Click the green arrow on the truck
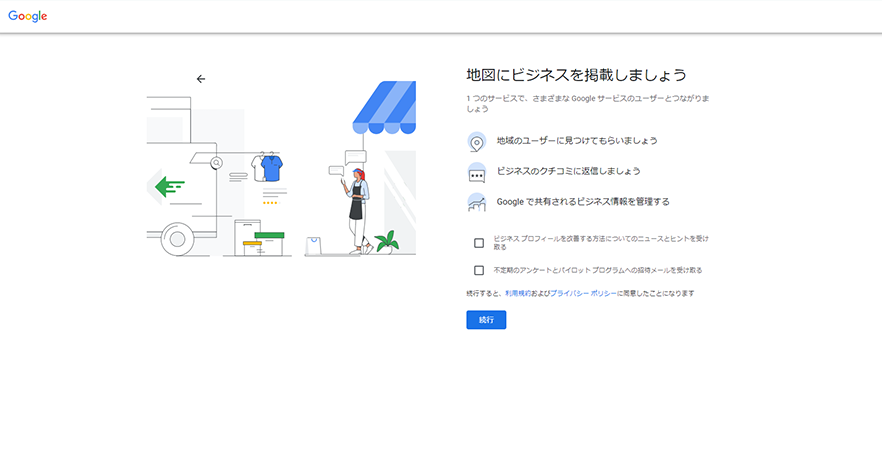The image size is (882, 450). point(170,186)
